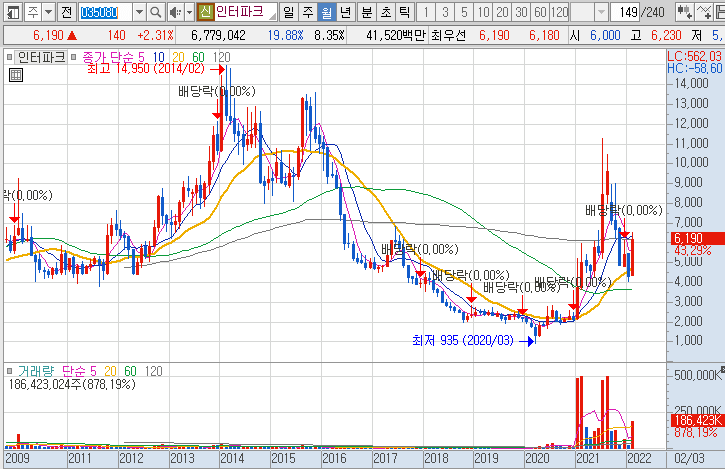The width and height of the screenshot is (725, 469).
Task: Click the orange 20 moving-average legend
Action: coord(178,57)
